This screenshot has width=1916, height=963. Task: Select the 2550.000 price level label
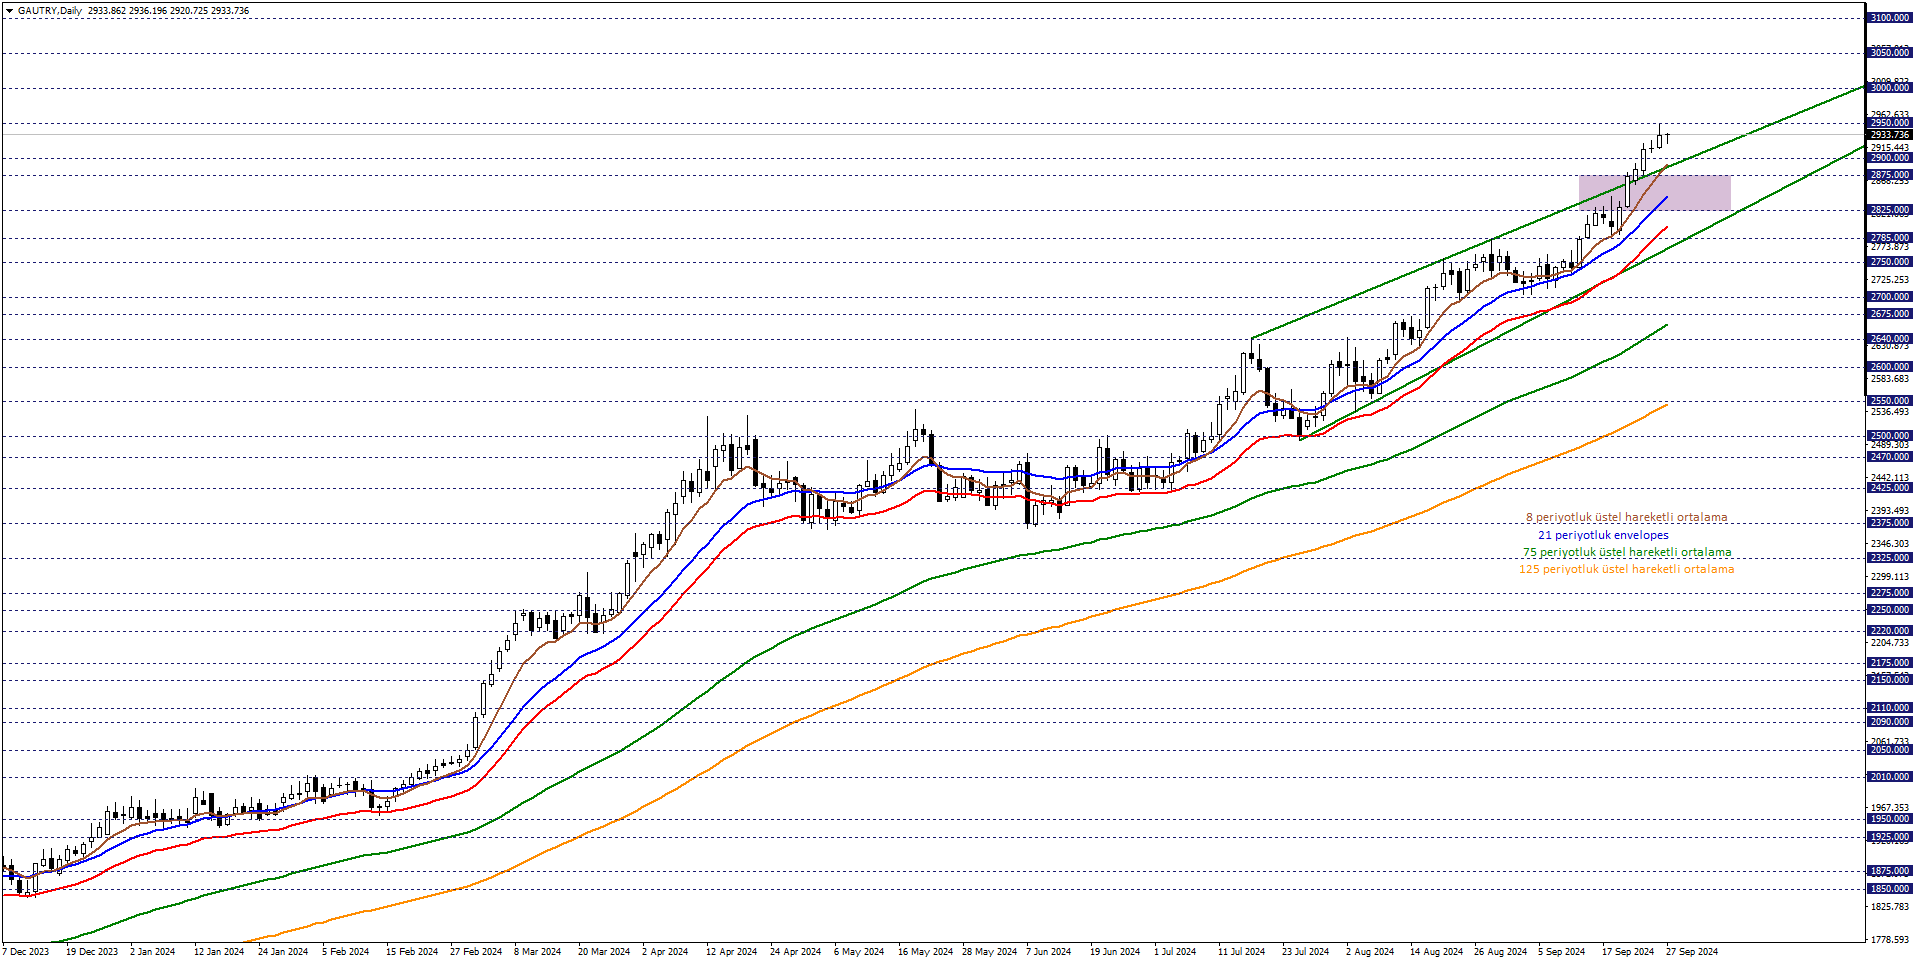click(x=1890, y=401)
